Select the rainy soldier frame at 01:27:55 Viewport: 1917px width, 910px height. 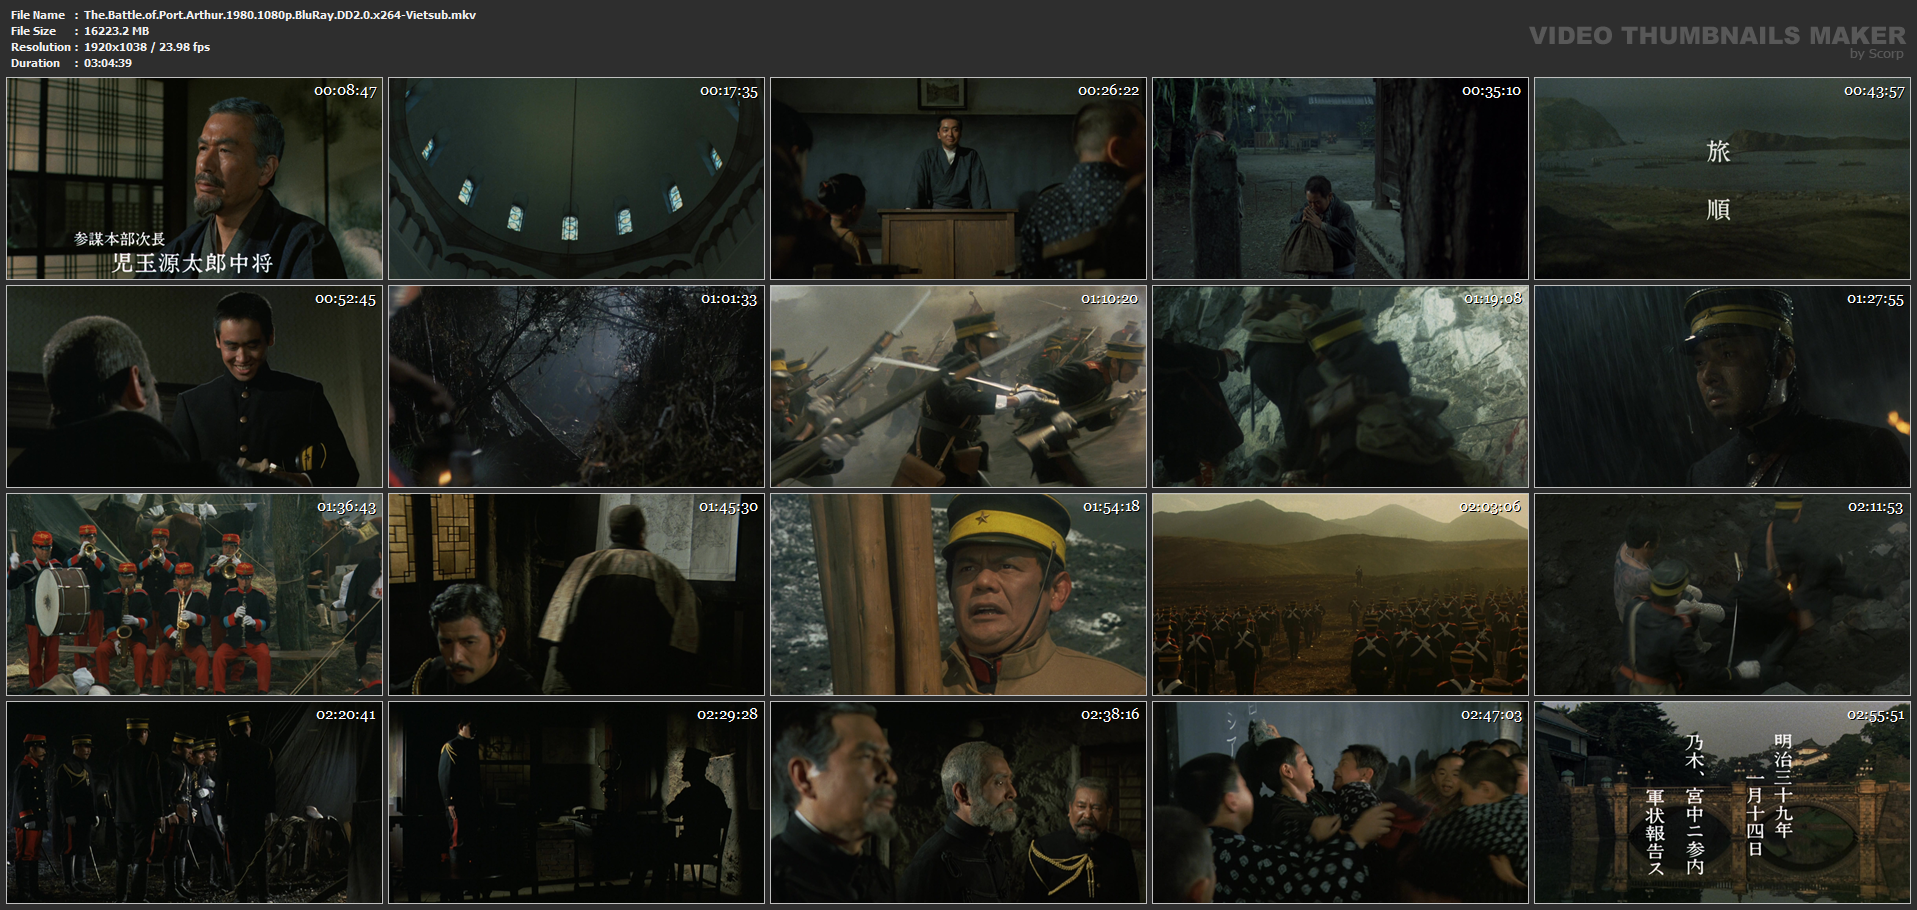[x=1723, y=387]
